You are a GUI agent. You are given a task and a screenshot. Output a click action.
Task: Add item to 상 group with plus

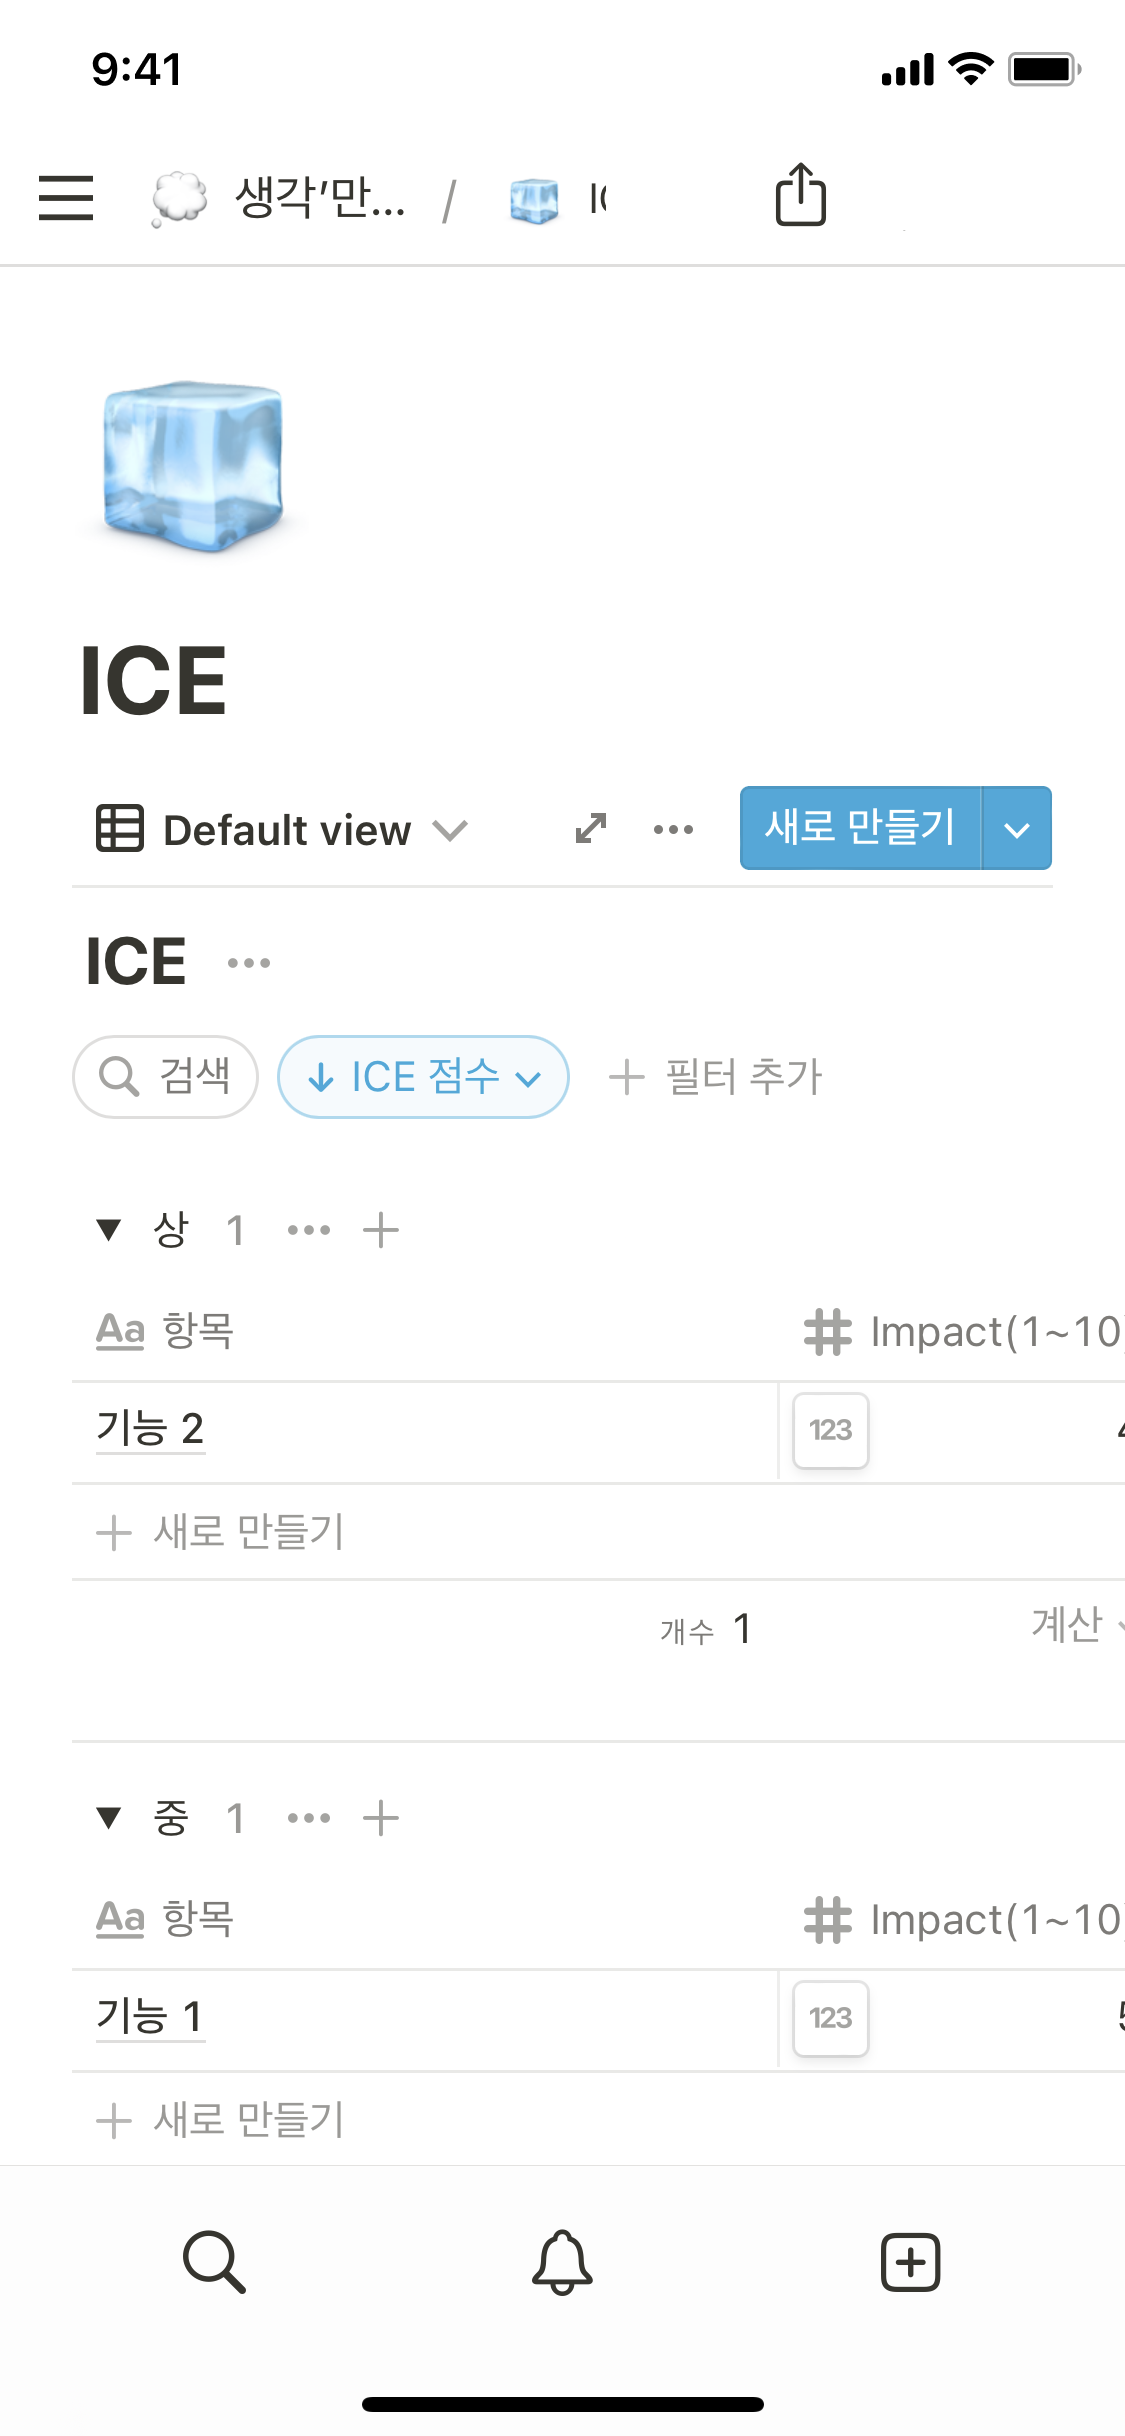pos(381,1230)
